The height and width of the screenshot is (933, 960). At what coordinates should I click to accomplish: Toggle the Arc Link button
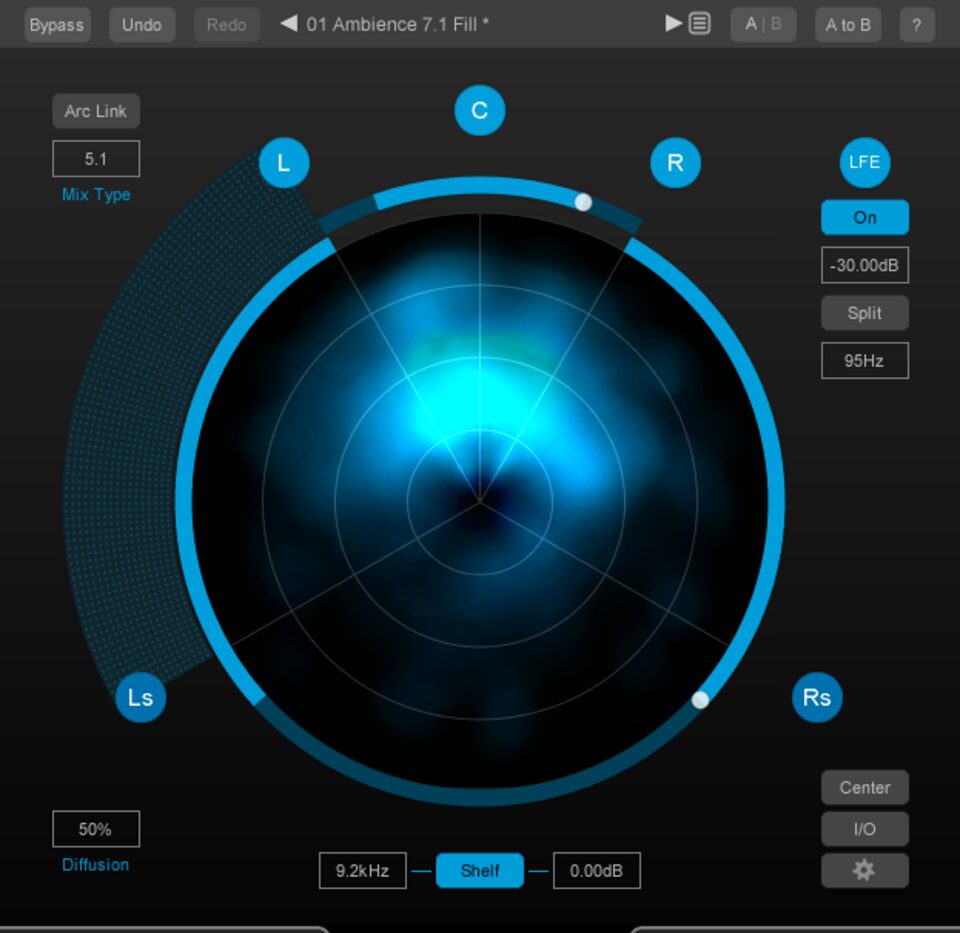[x=96, y=111]
